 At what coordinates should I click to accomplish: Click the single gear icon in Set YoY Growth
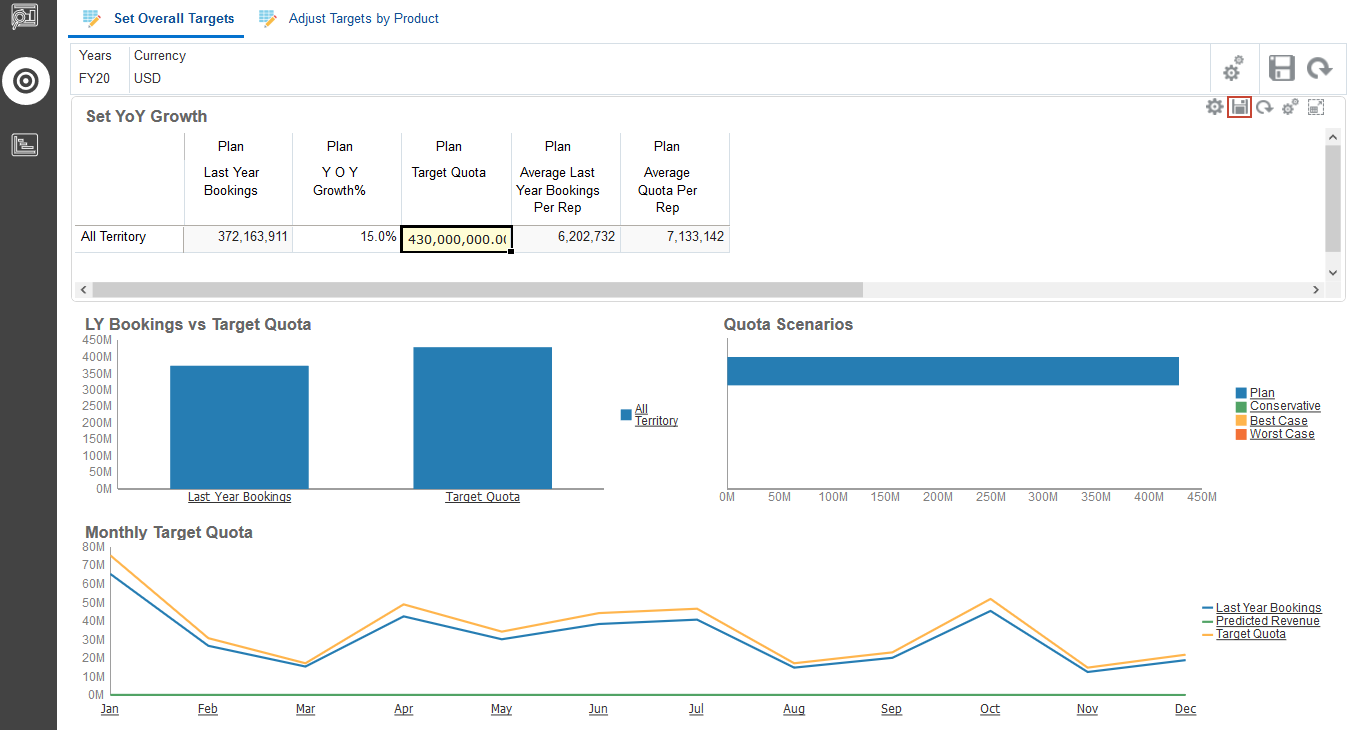(1214, 107)
